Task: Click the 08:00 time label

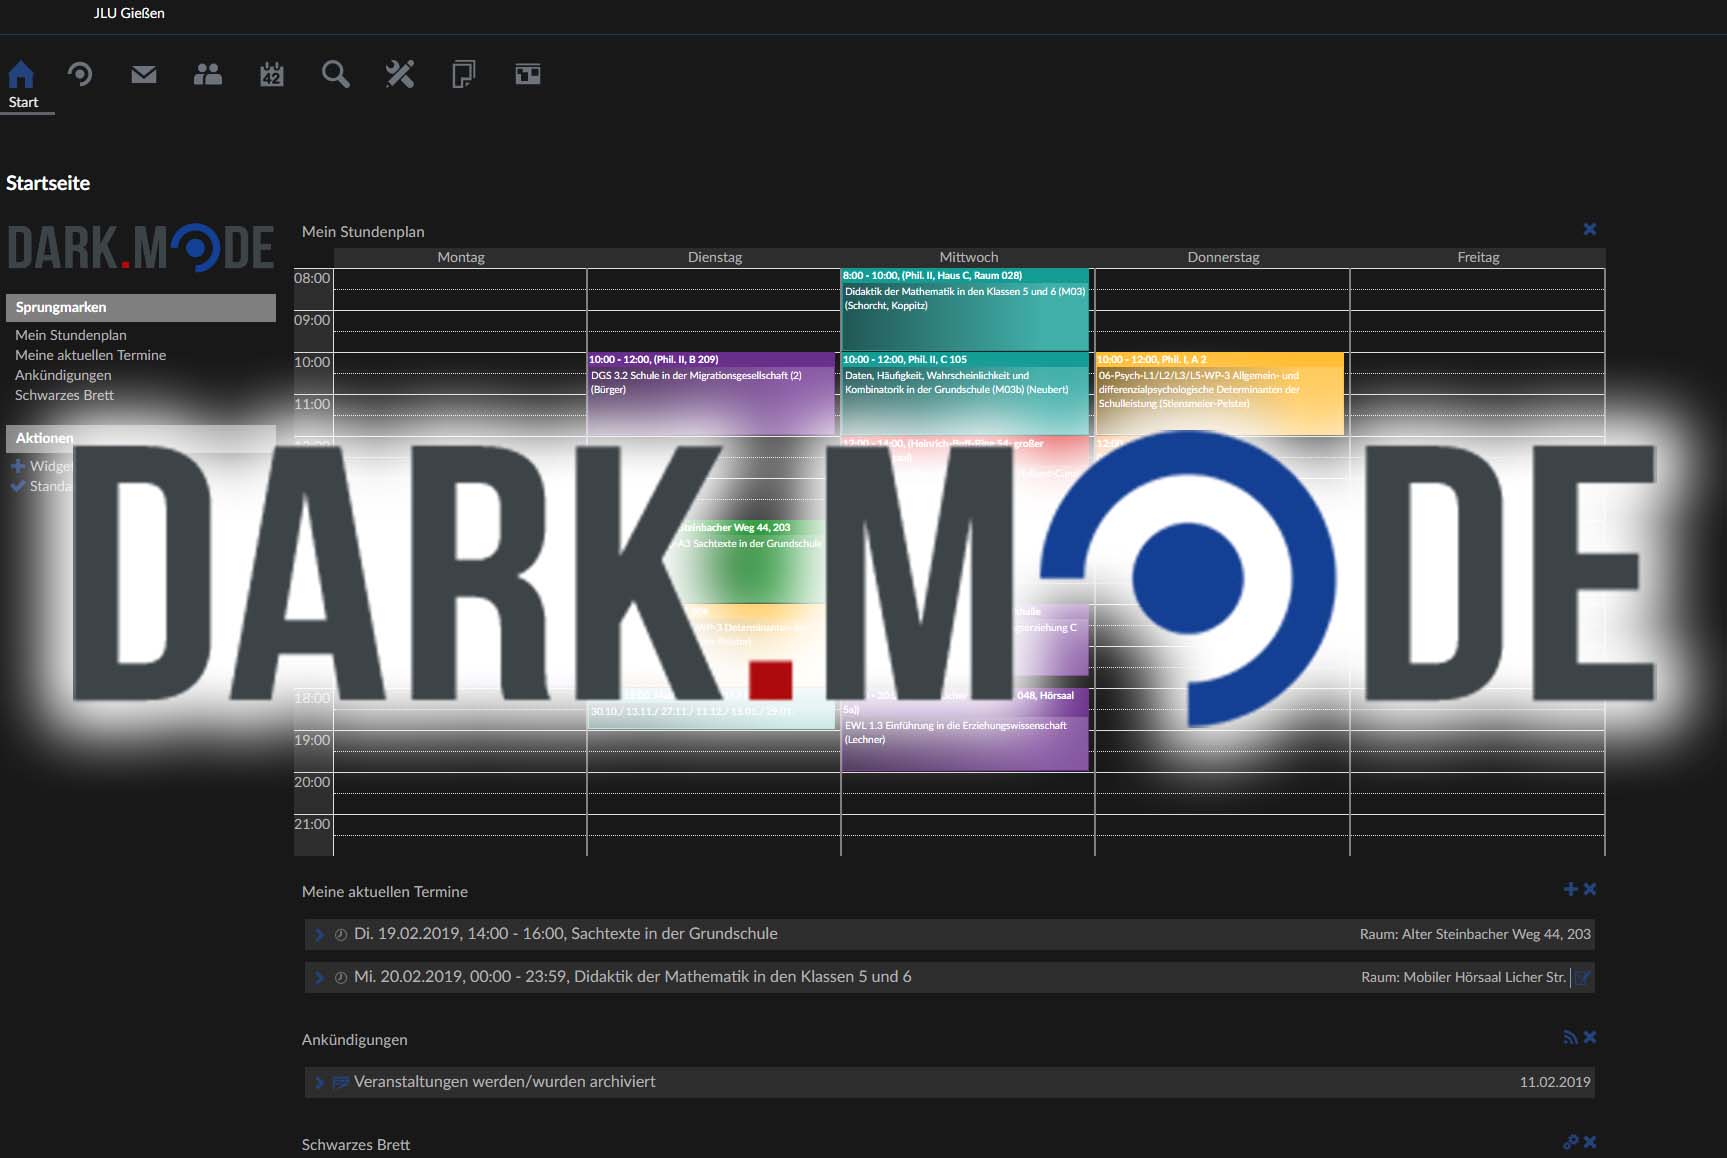Action: click(x=312, y=278)
